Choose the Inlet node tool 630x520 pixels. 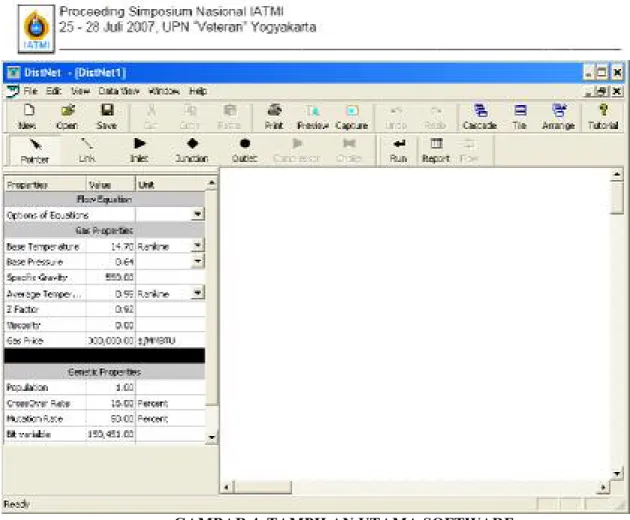coord(139,151)
